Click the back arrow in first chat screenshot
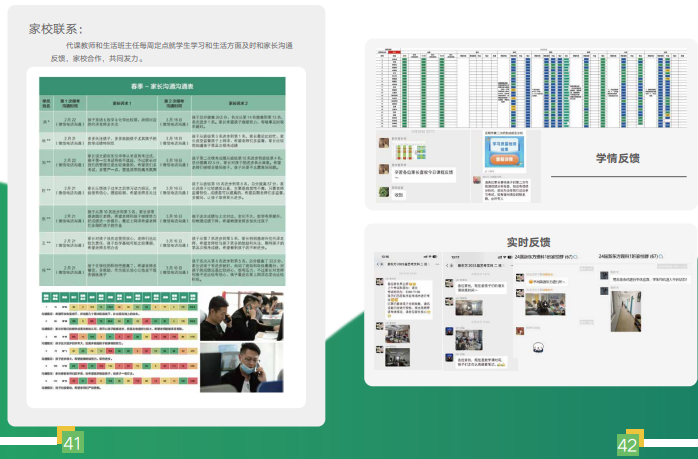 coord(379,264)
